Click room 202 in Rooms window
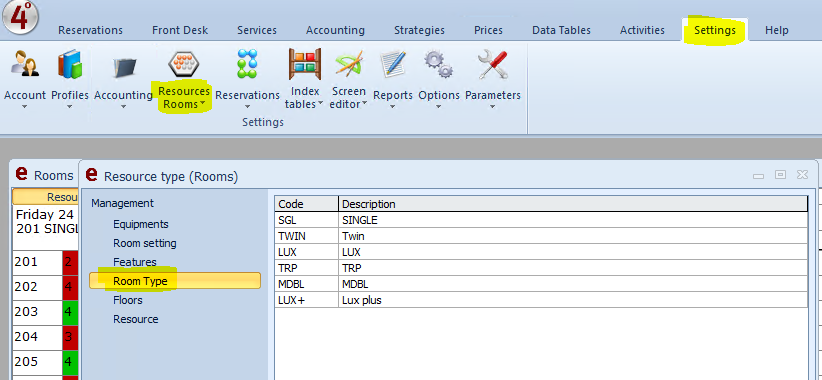 point(37,287)
